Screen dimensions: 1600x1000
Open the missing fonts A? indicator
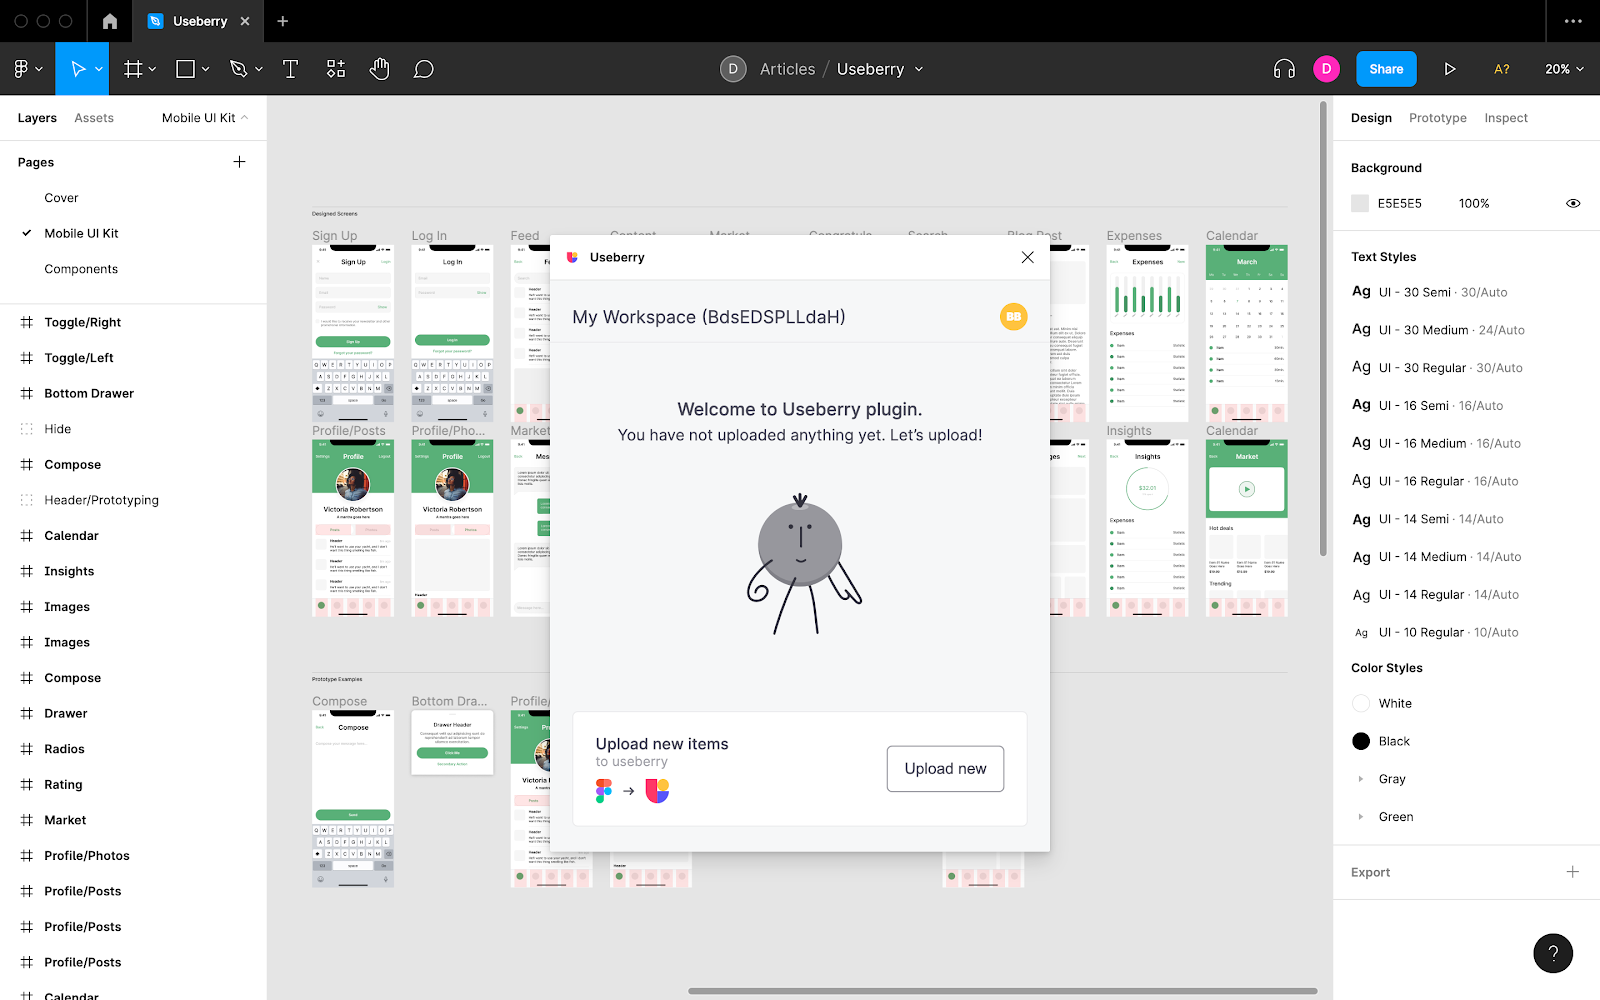[1502, 69]
